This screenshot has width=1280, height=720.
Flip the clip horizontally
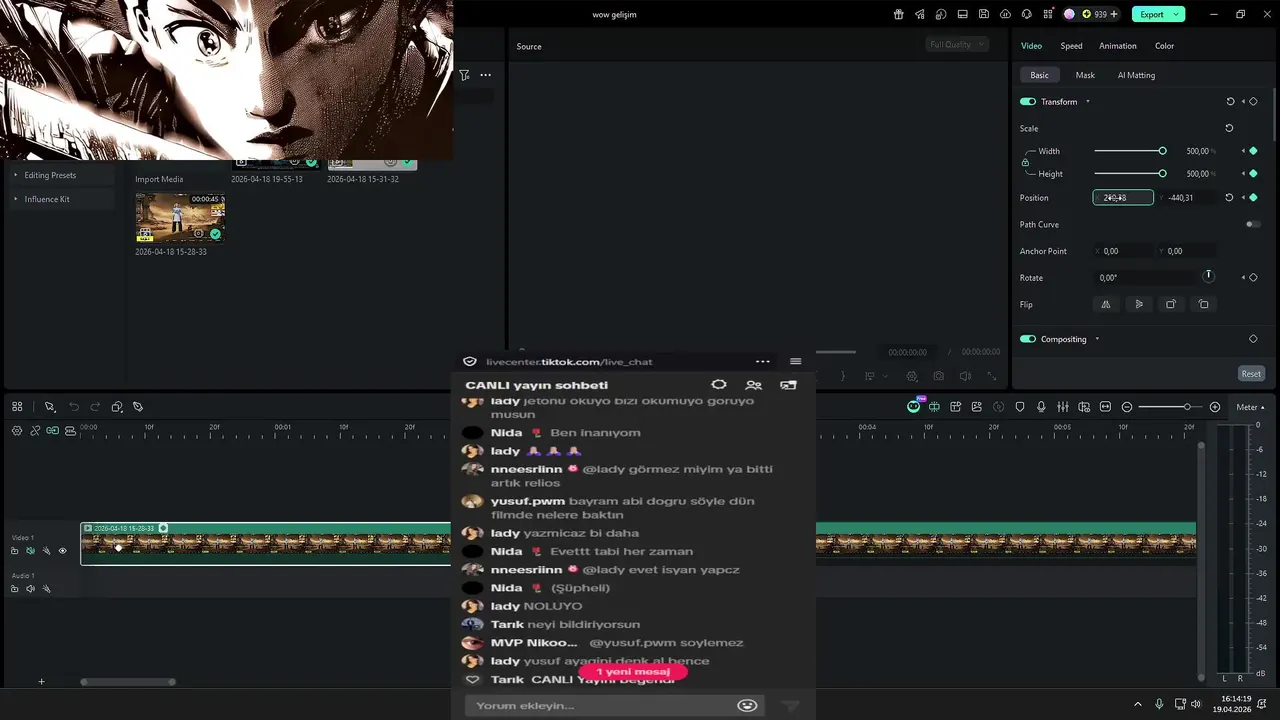tap(1106, 304)
